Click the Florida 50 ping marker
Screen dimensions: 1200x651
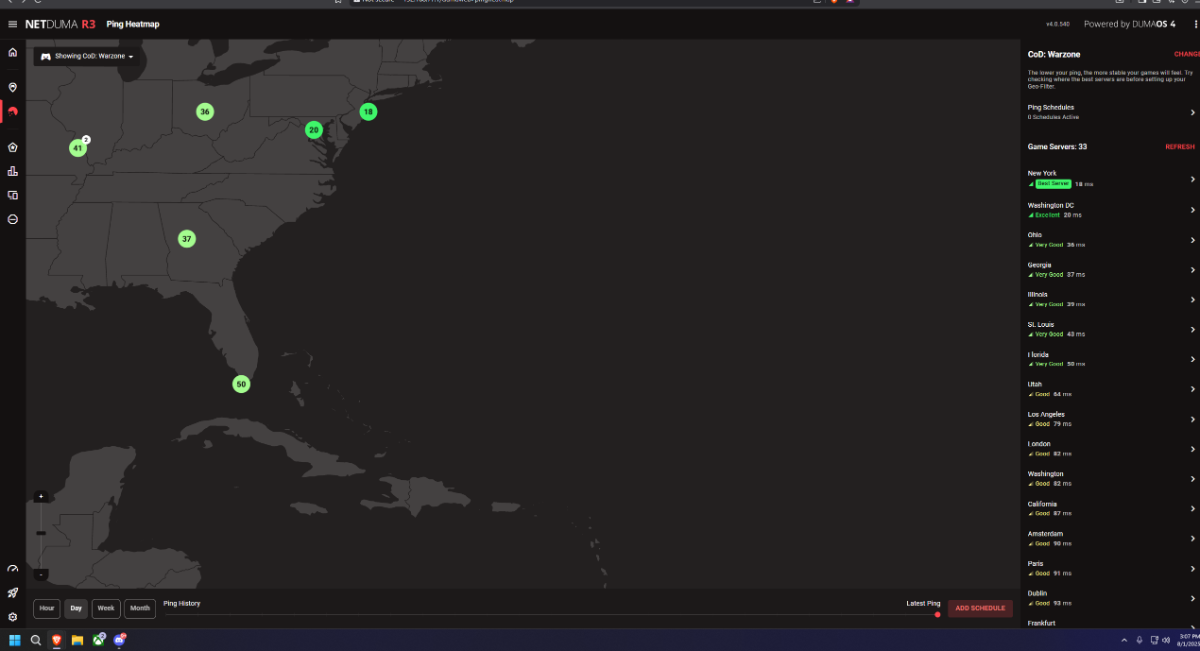tap(241, 384)
